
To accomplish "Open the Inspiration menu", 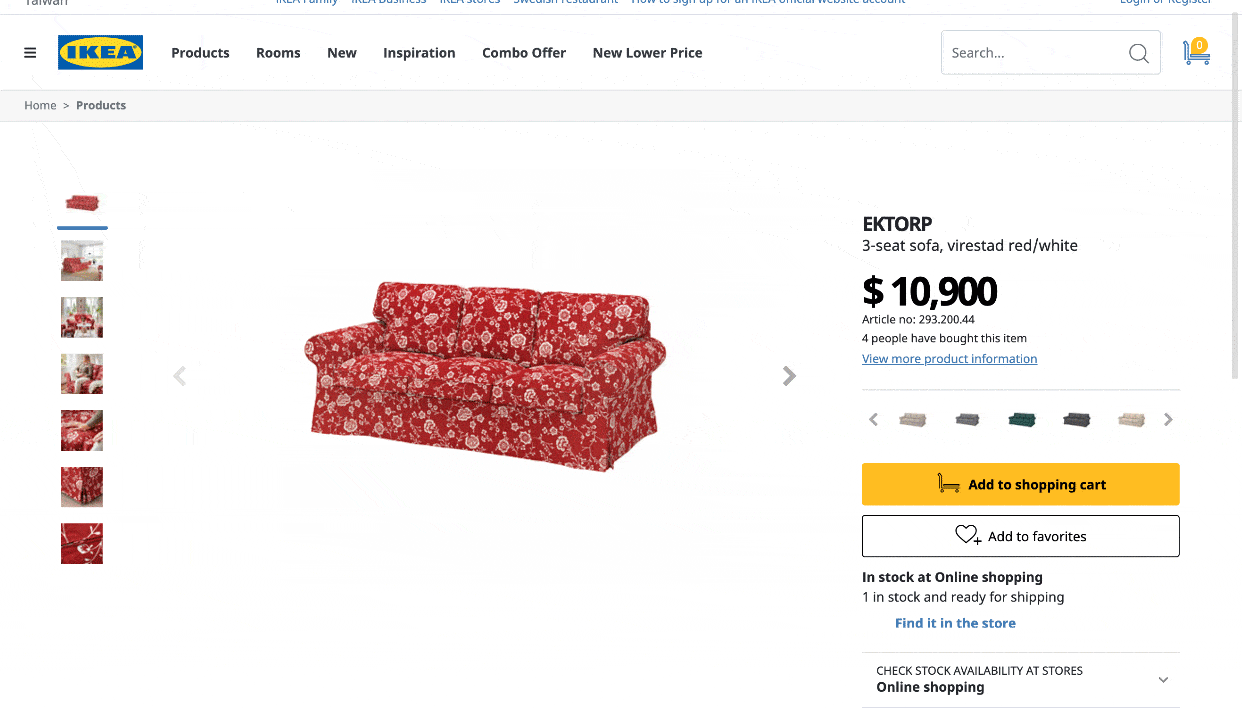I will [x=419, y=53].
